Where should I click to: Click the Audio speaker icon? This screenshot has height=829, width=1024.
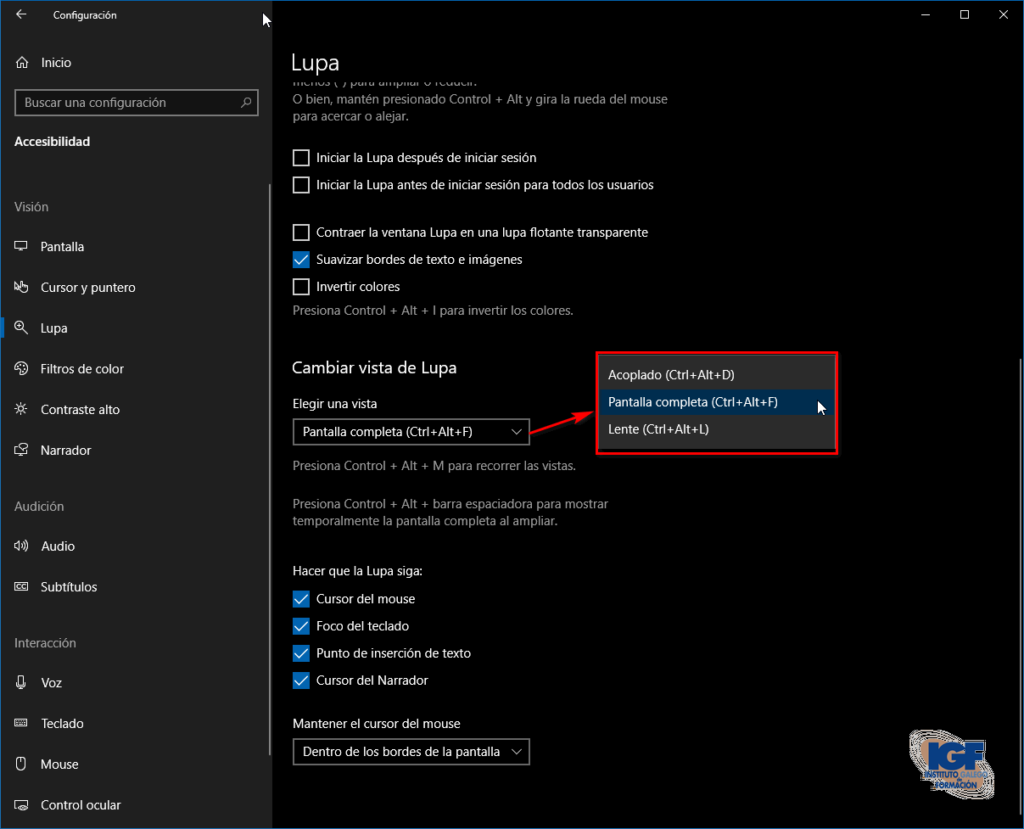coord(22,546)
